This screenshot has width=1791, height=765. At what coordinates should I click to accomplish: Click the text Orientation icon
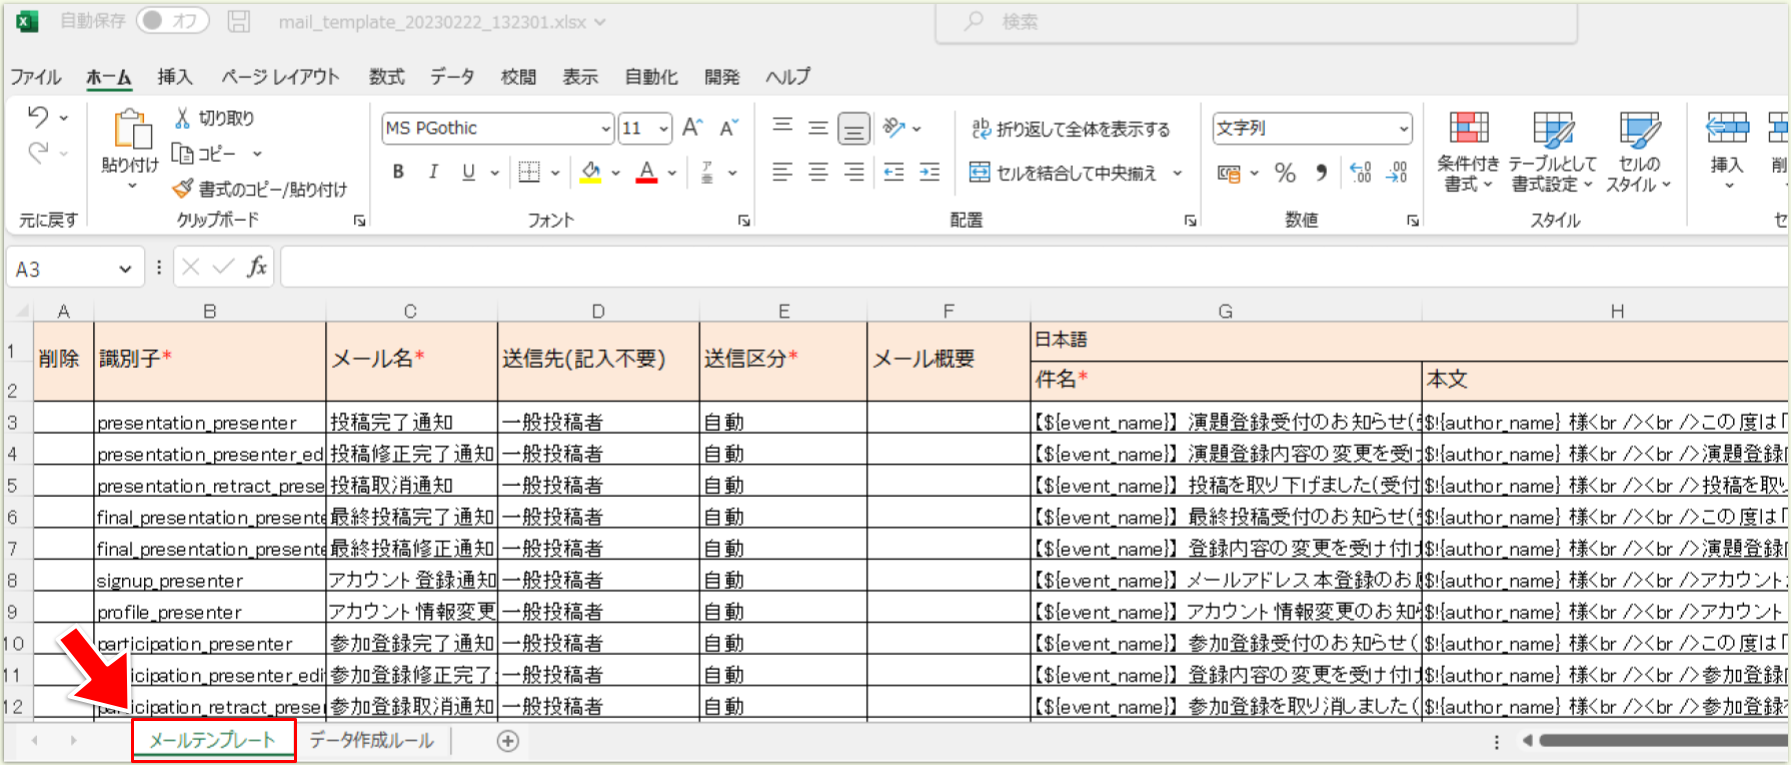pos(893,127)
